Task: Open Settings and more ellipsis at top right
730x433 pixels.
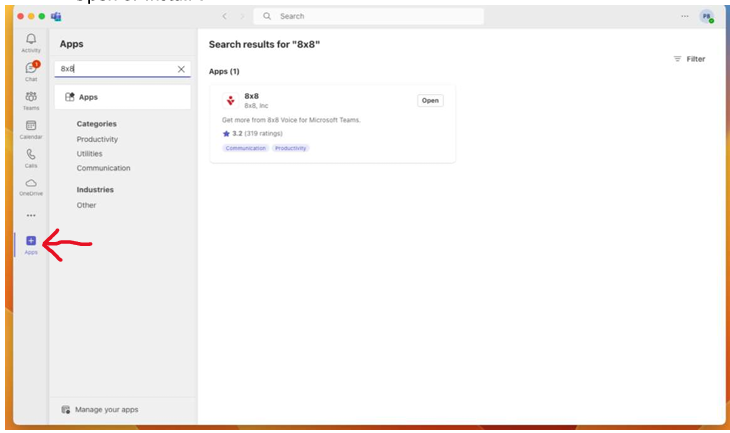Action: coord(684,16)
